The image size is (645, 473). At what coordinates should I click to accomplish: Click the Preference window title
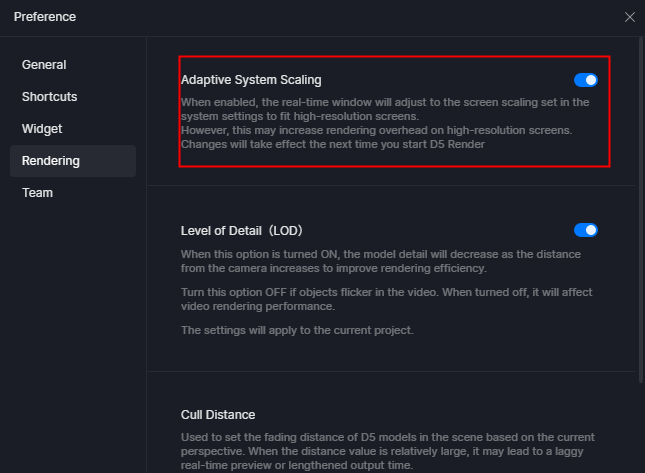point(45,17)
